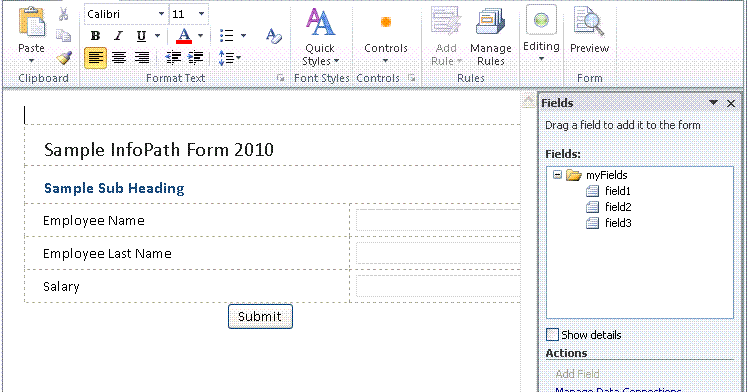Click the clear formatting icon

tap(273, 36)
